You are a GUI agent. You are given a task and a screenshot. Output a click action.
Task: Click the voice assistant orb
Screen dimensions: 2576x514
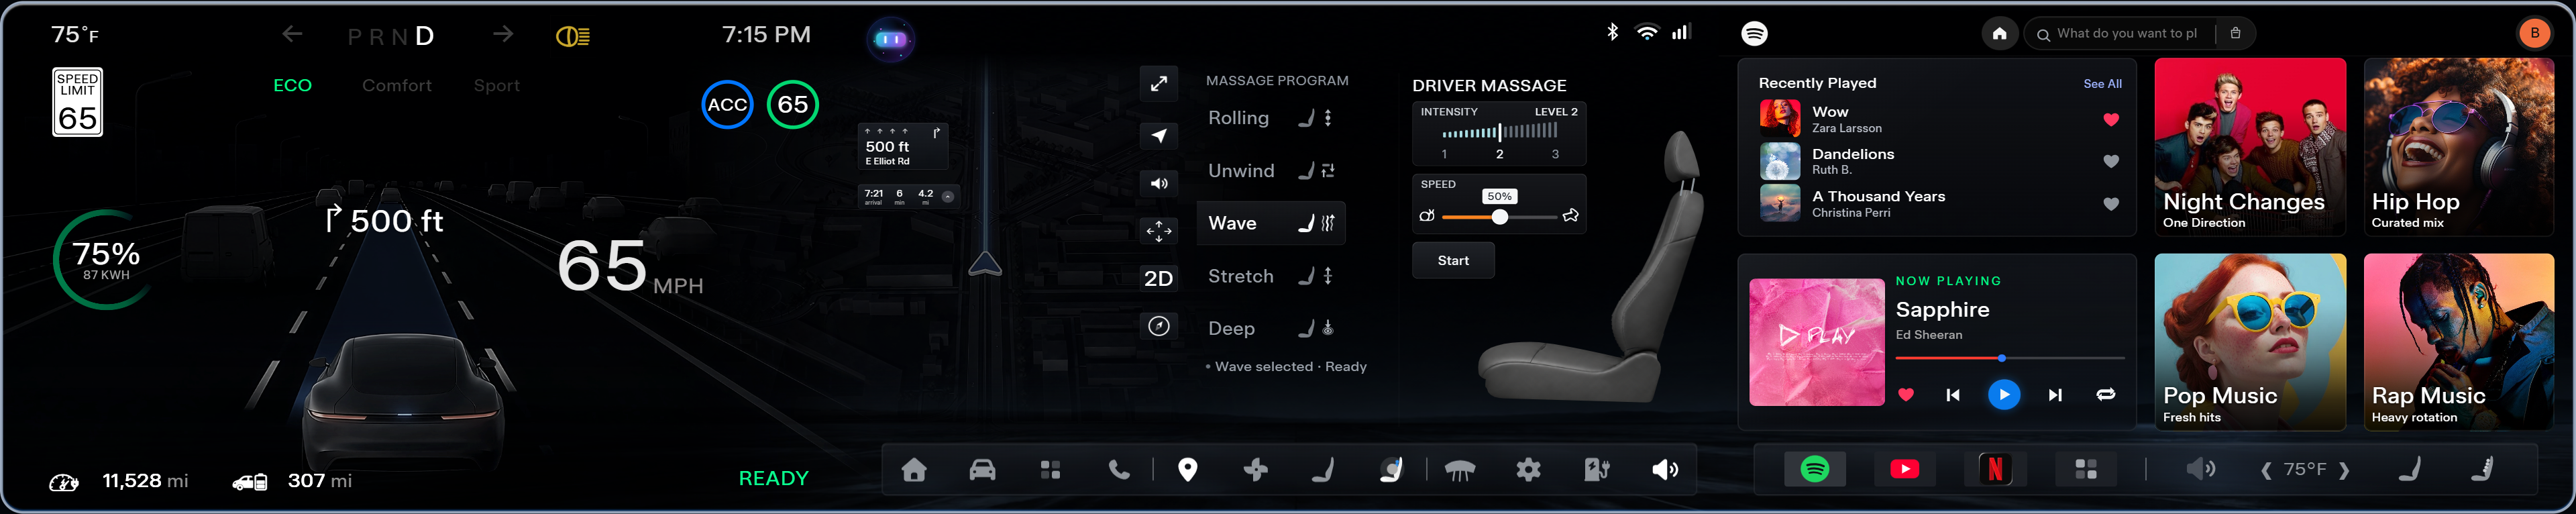pyautogui.click(x=890, y=40)
